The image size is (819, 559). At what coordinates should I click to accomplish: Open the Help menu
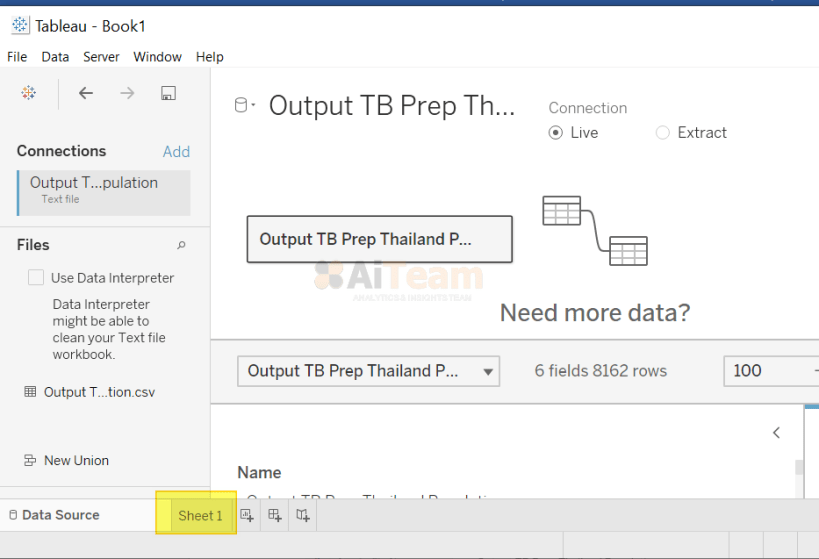pyautogui.click(x=210, y=56)
